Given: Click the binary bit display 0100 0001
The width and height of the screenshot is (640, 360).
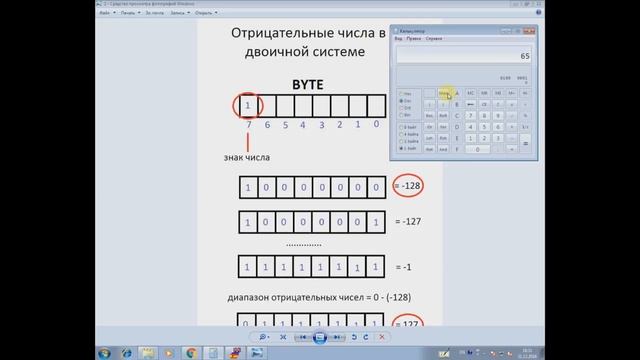Looking at the screenshot, I should tap(513, 78).
